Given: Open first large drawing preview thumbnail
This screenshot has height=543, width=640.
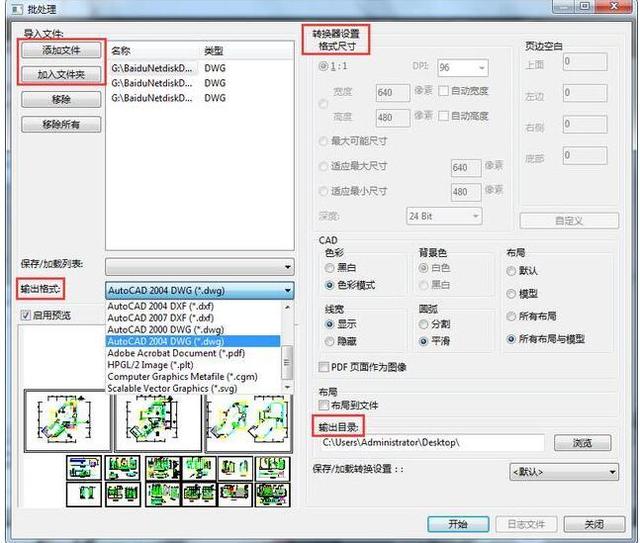Looking at the screenshot, I should tap(67, 421).
